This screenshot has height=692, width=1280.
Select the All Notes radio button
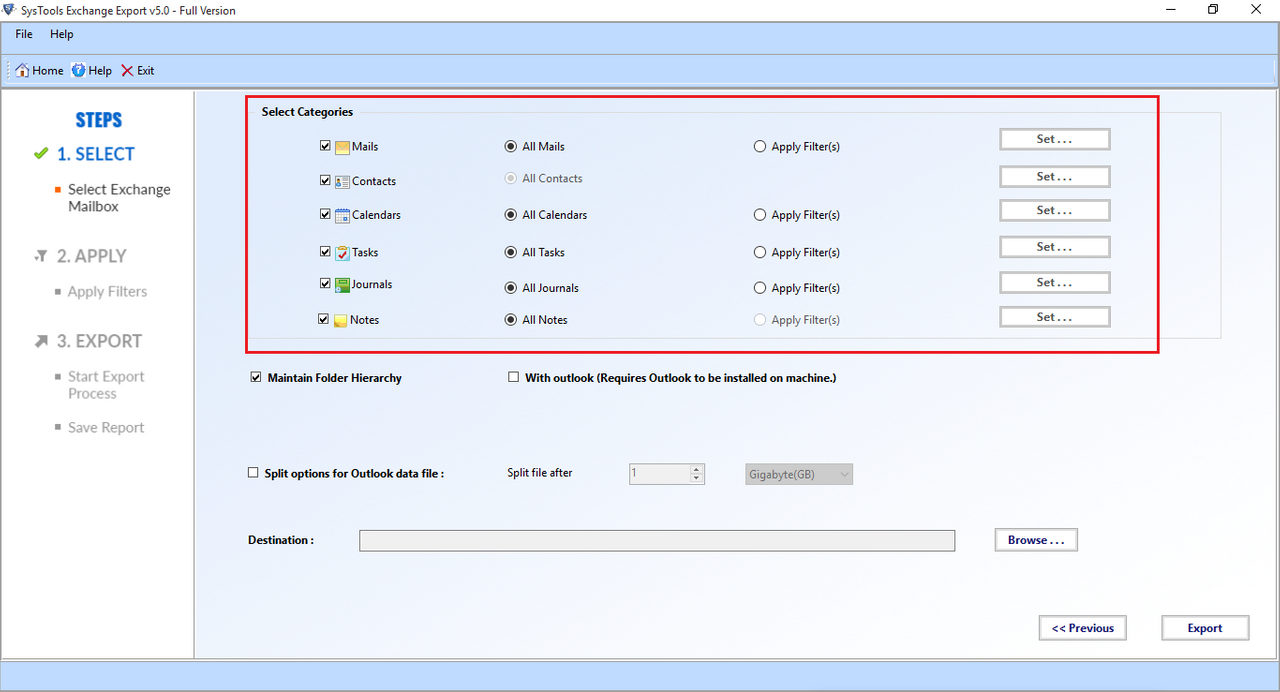510,320
